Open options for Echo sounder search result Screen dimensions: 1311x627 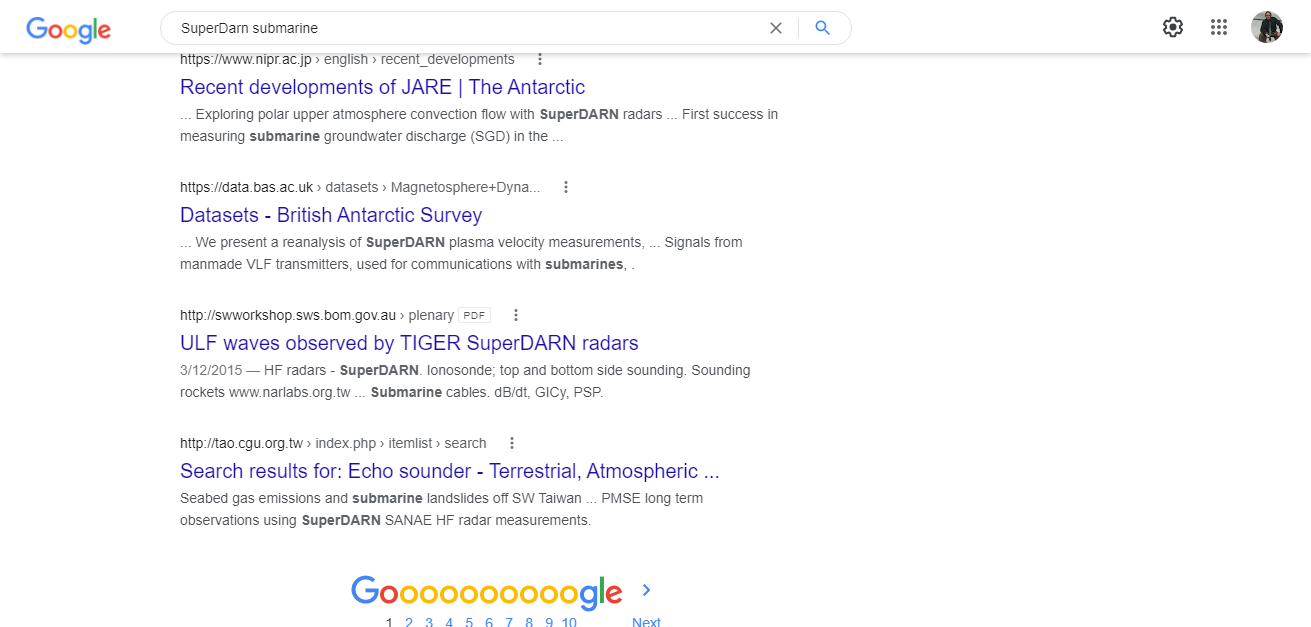click(512, 443)
